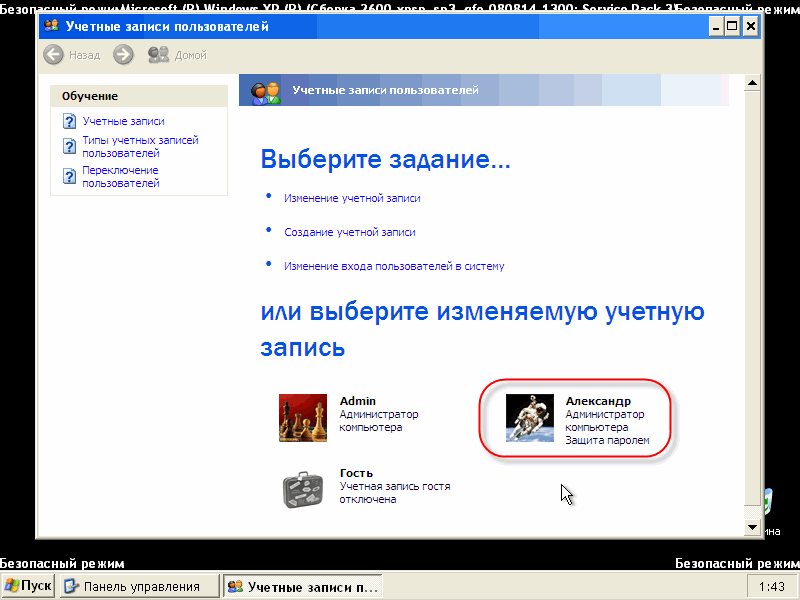Click the Home (Домой) users icon
This screenshot has height=600, width=800.
158,55
